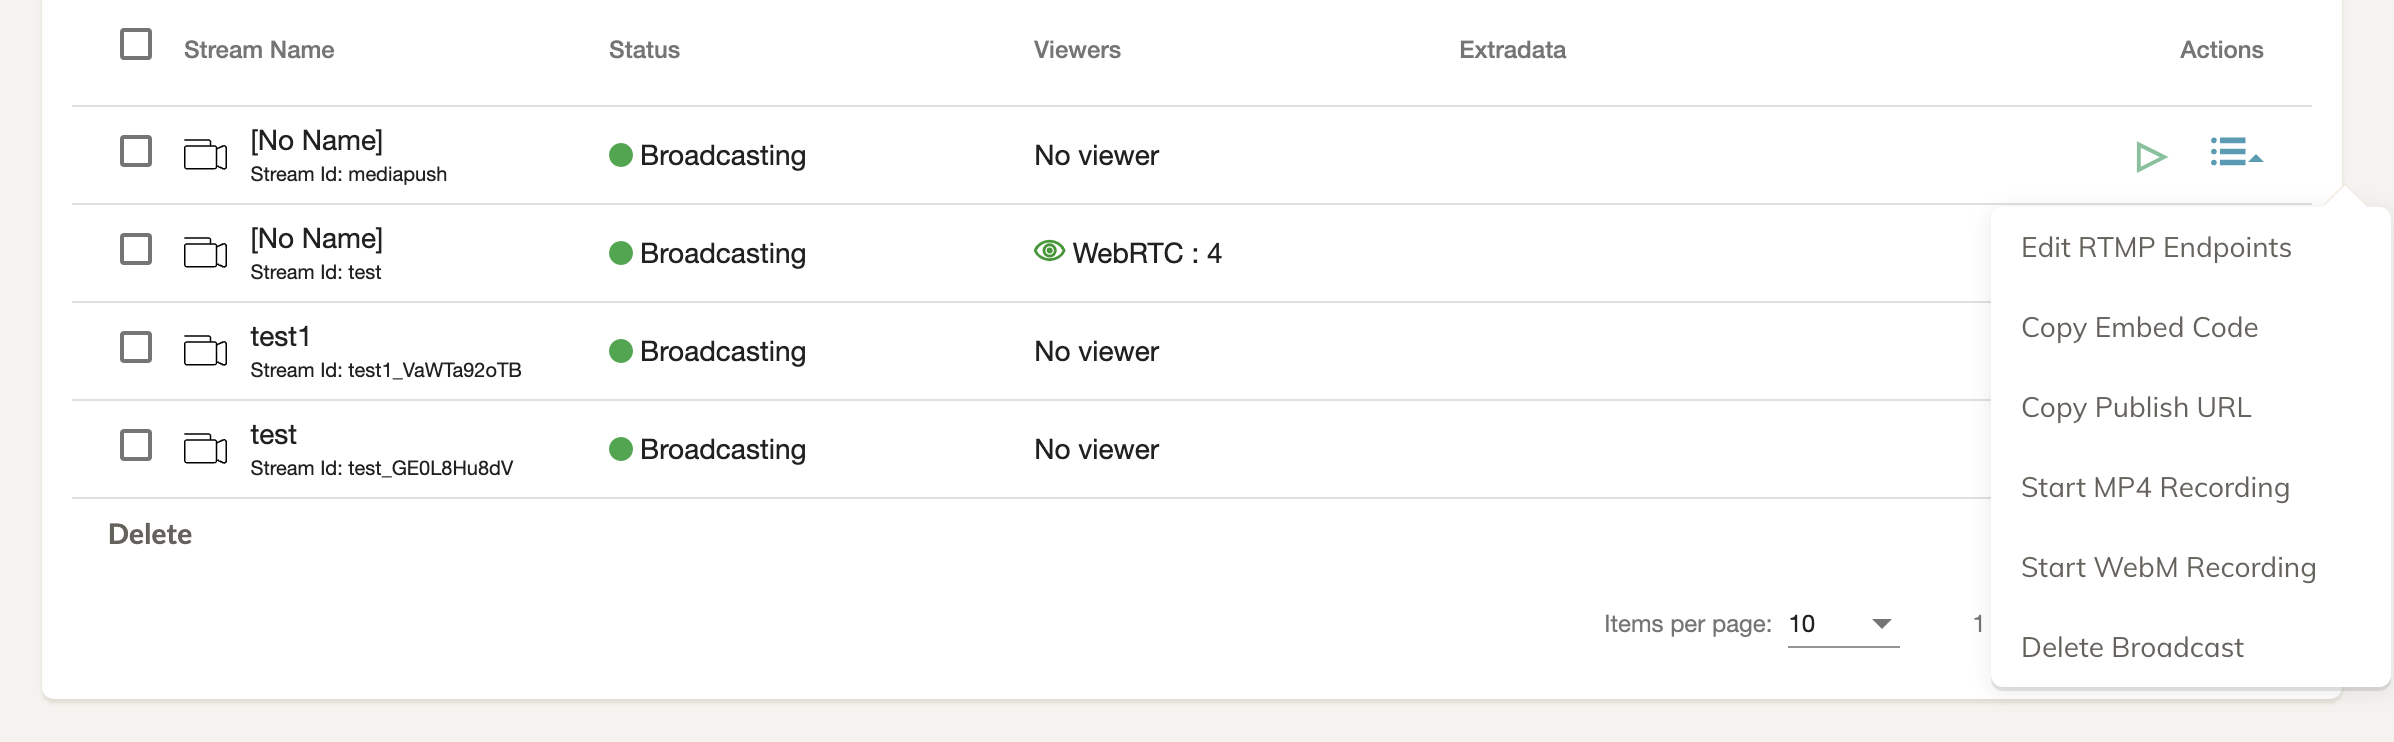Click camera icon of test_GE0L8Hu8dV stream

pos(205,449)
